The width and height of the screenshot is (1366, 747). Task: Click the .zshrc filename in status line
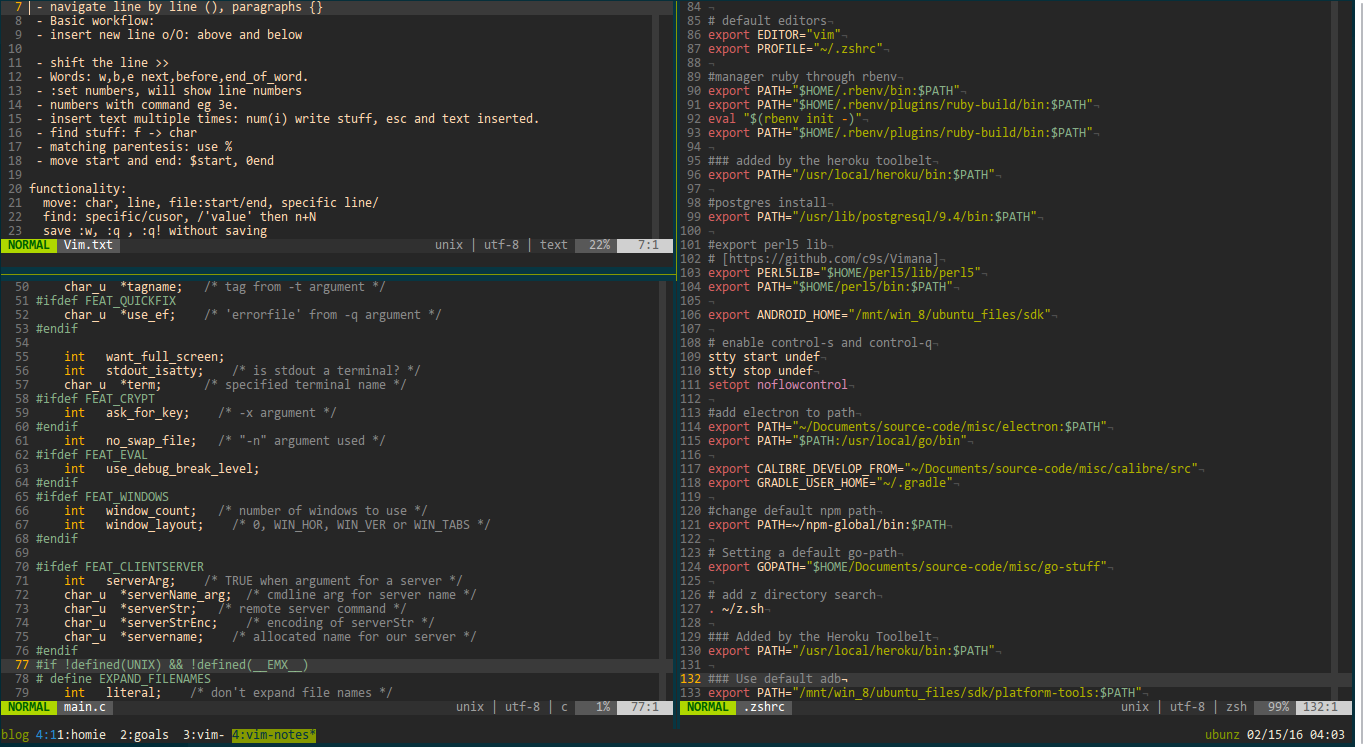764,707
